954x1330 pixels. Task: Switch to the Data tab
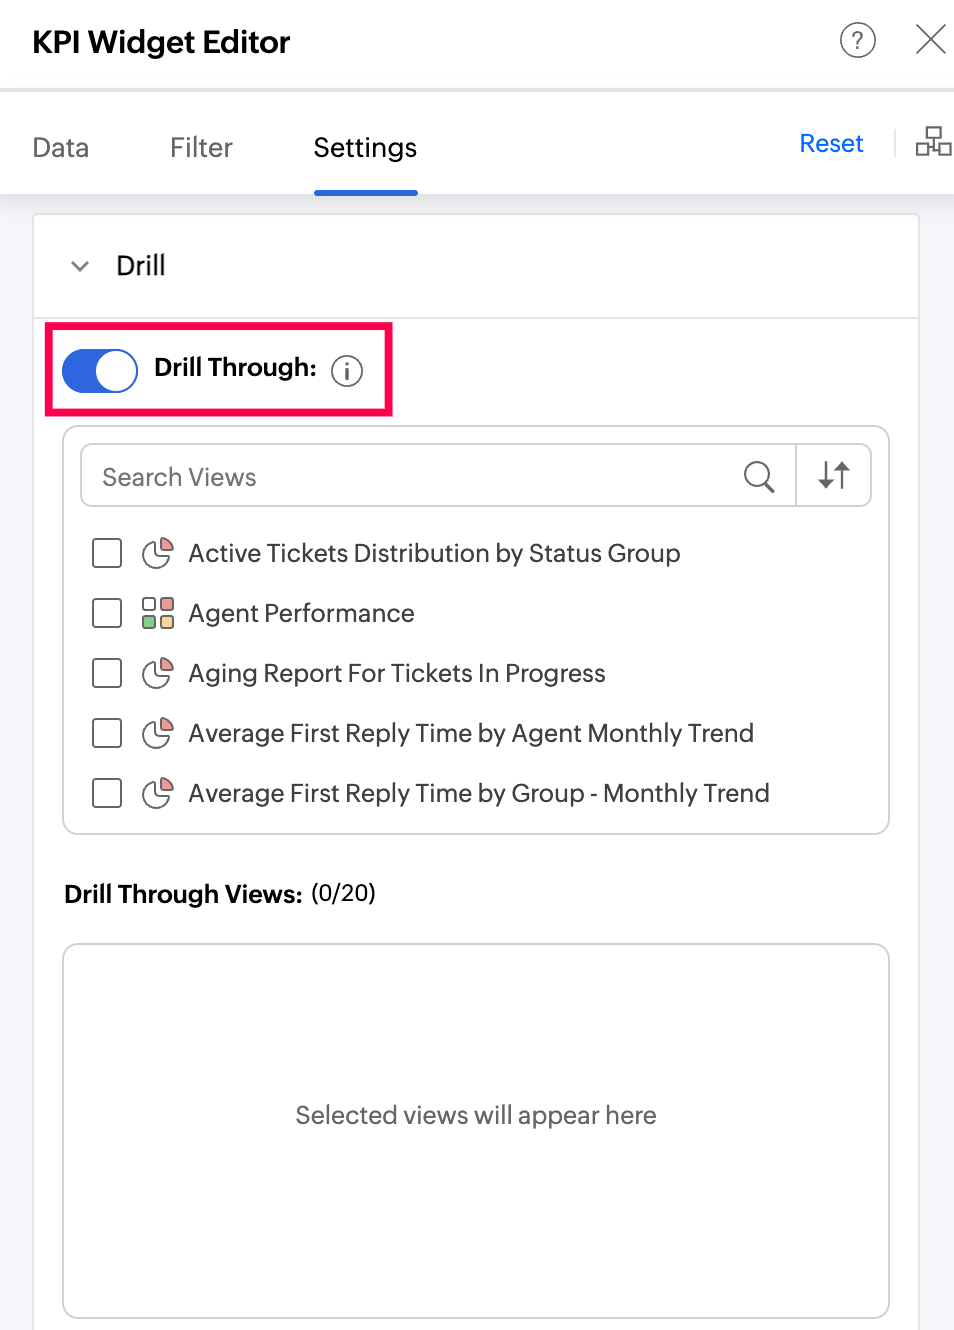point(61,148)
